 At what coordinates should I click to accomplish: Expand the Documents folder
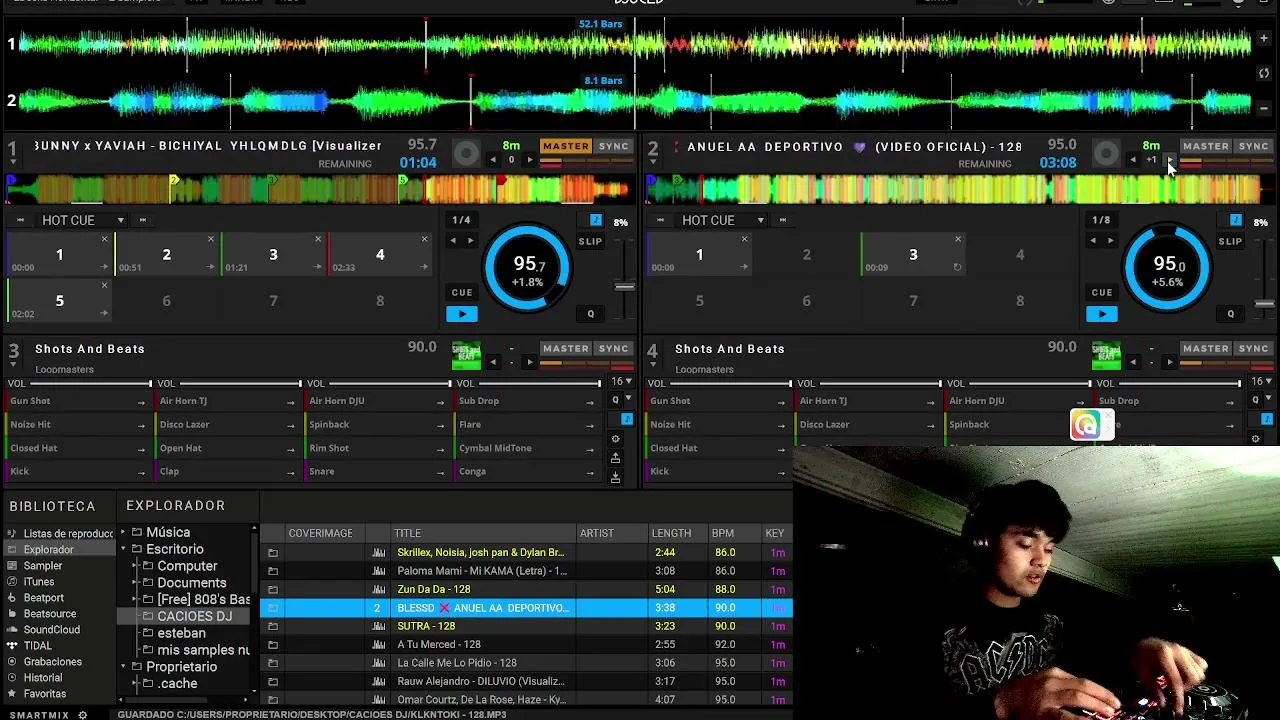(x=135, y=583)
